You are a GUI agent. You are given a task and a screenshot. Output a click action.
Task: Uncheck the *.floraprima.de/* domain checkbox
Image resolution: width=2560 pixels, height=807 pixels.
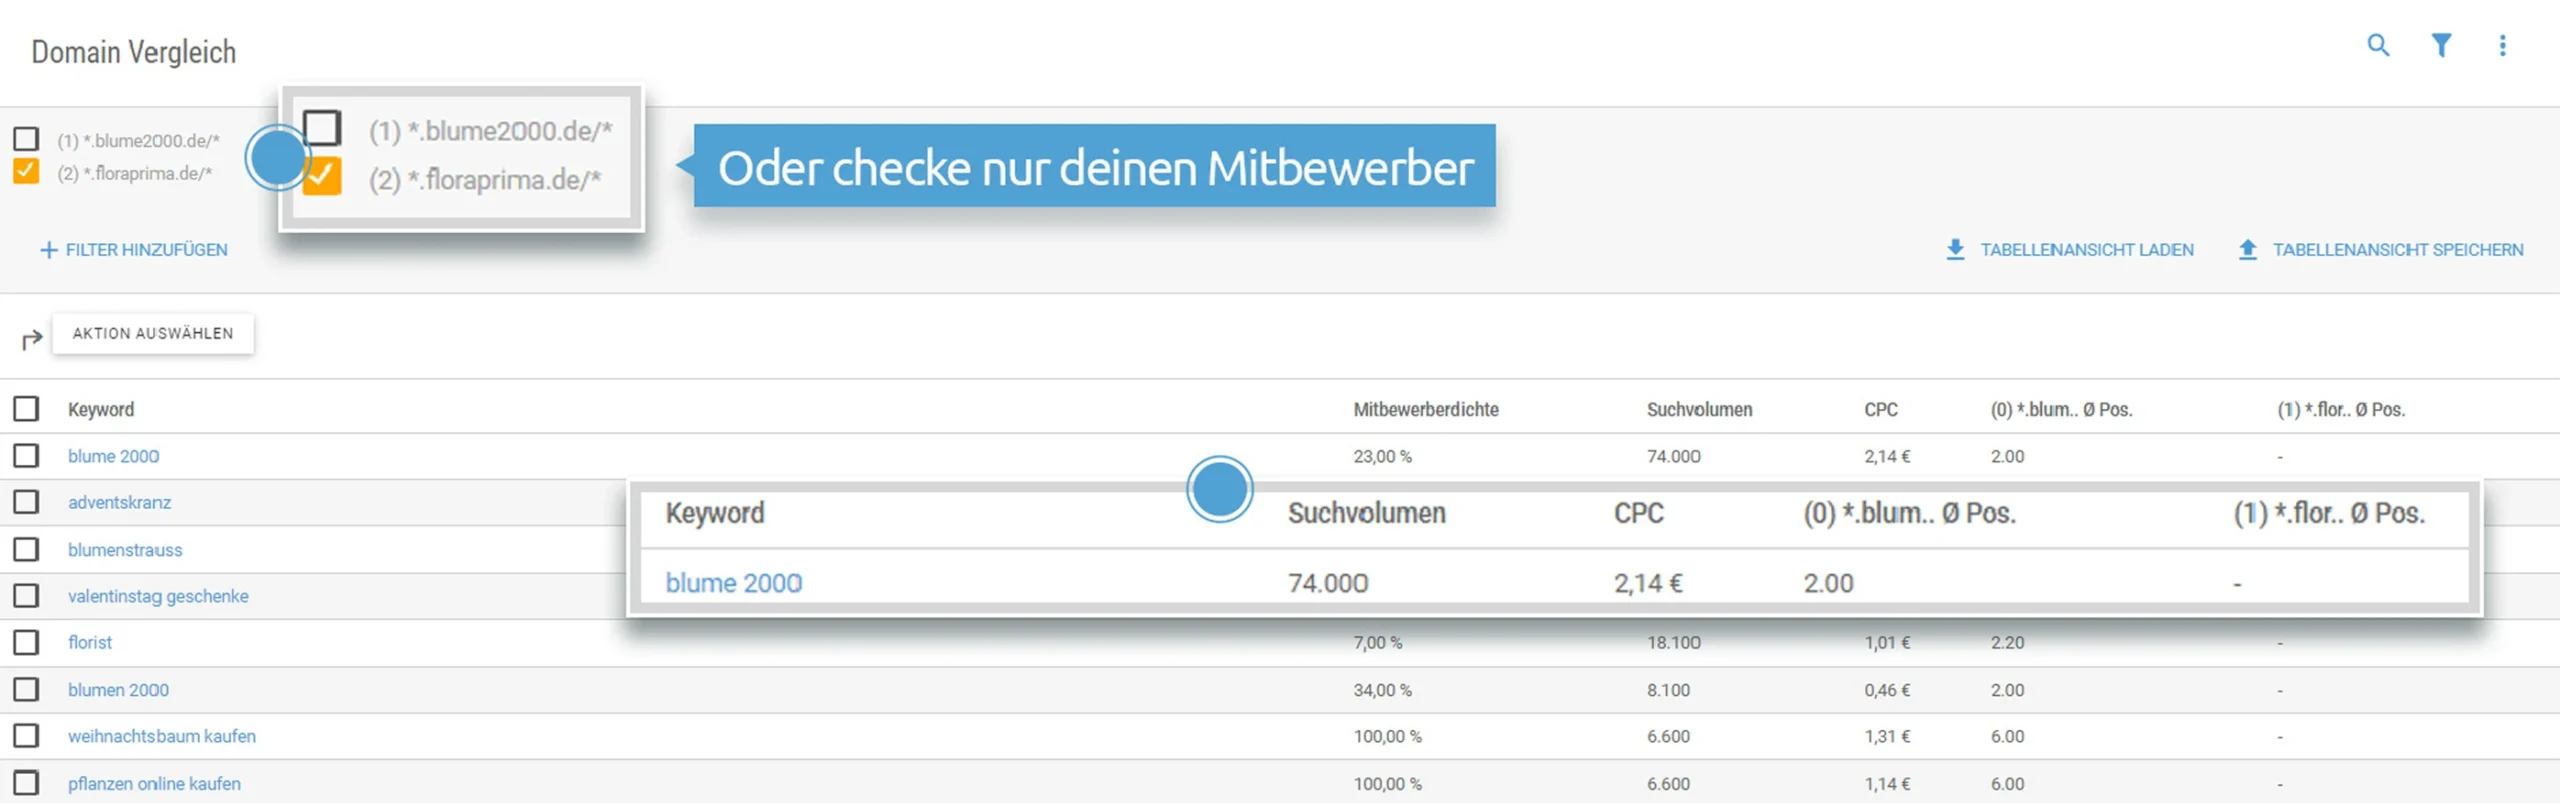(x=26, y=172)
